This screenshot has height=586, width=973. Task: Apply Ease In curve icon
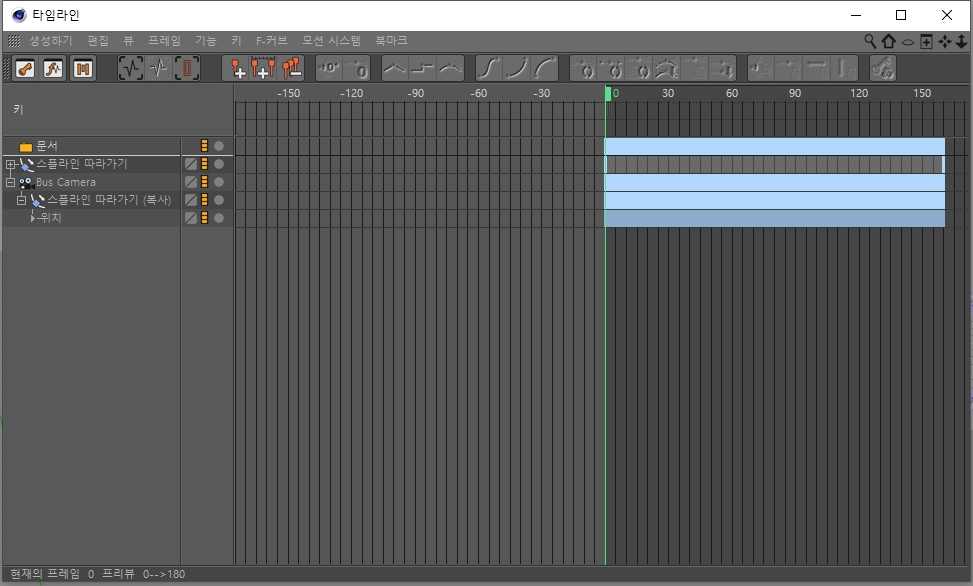click(x=517, y=68)
